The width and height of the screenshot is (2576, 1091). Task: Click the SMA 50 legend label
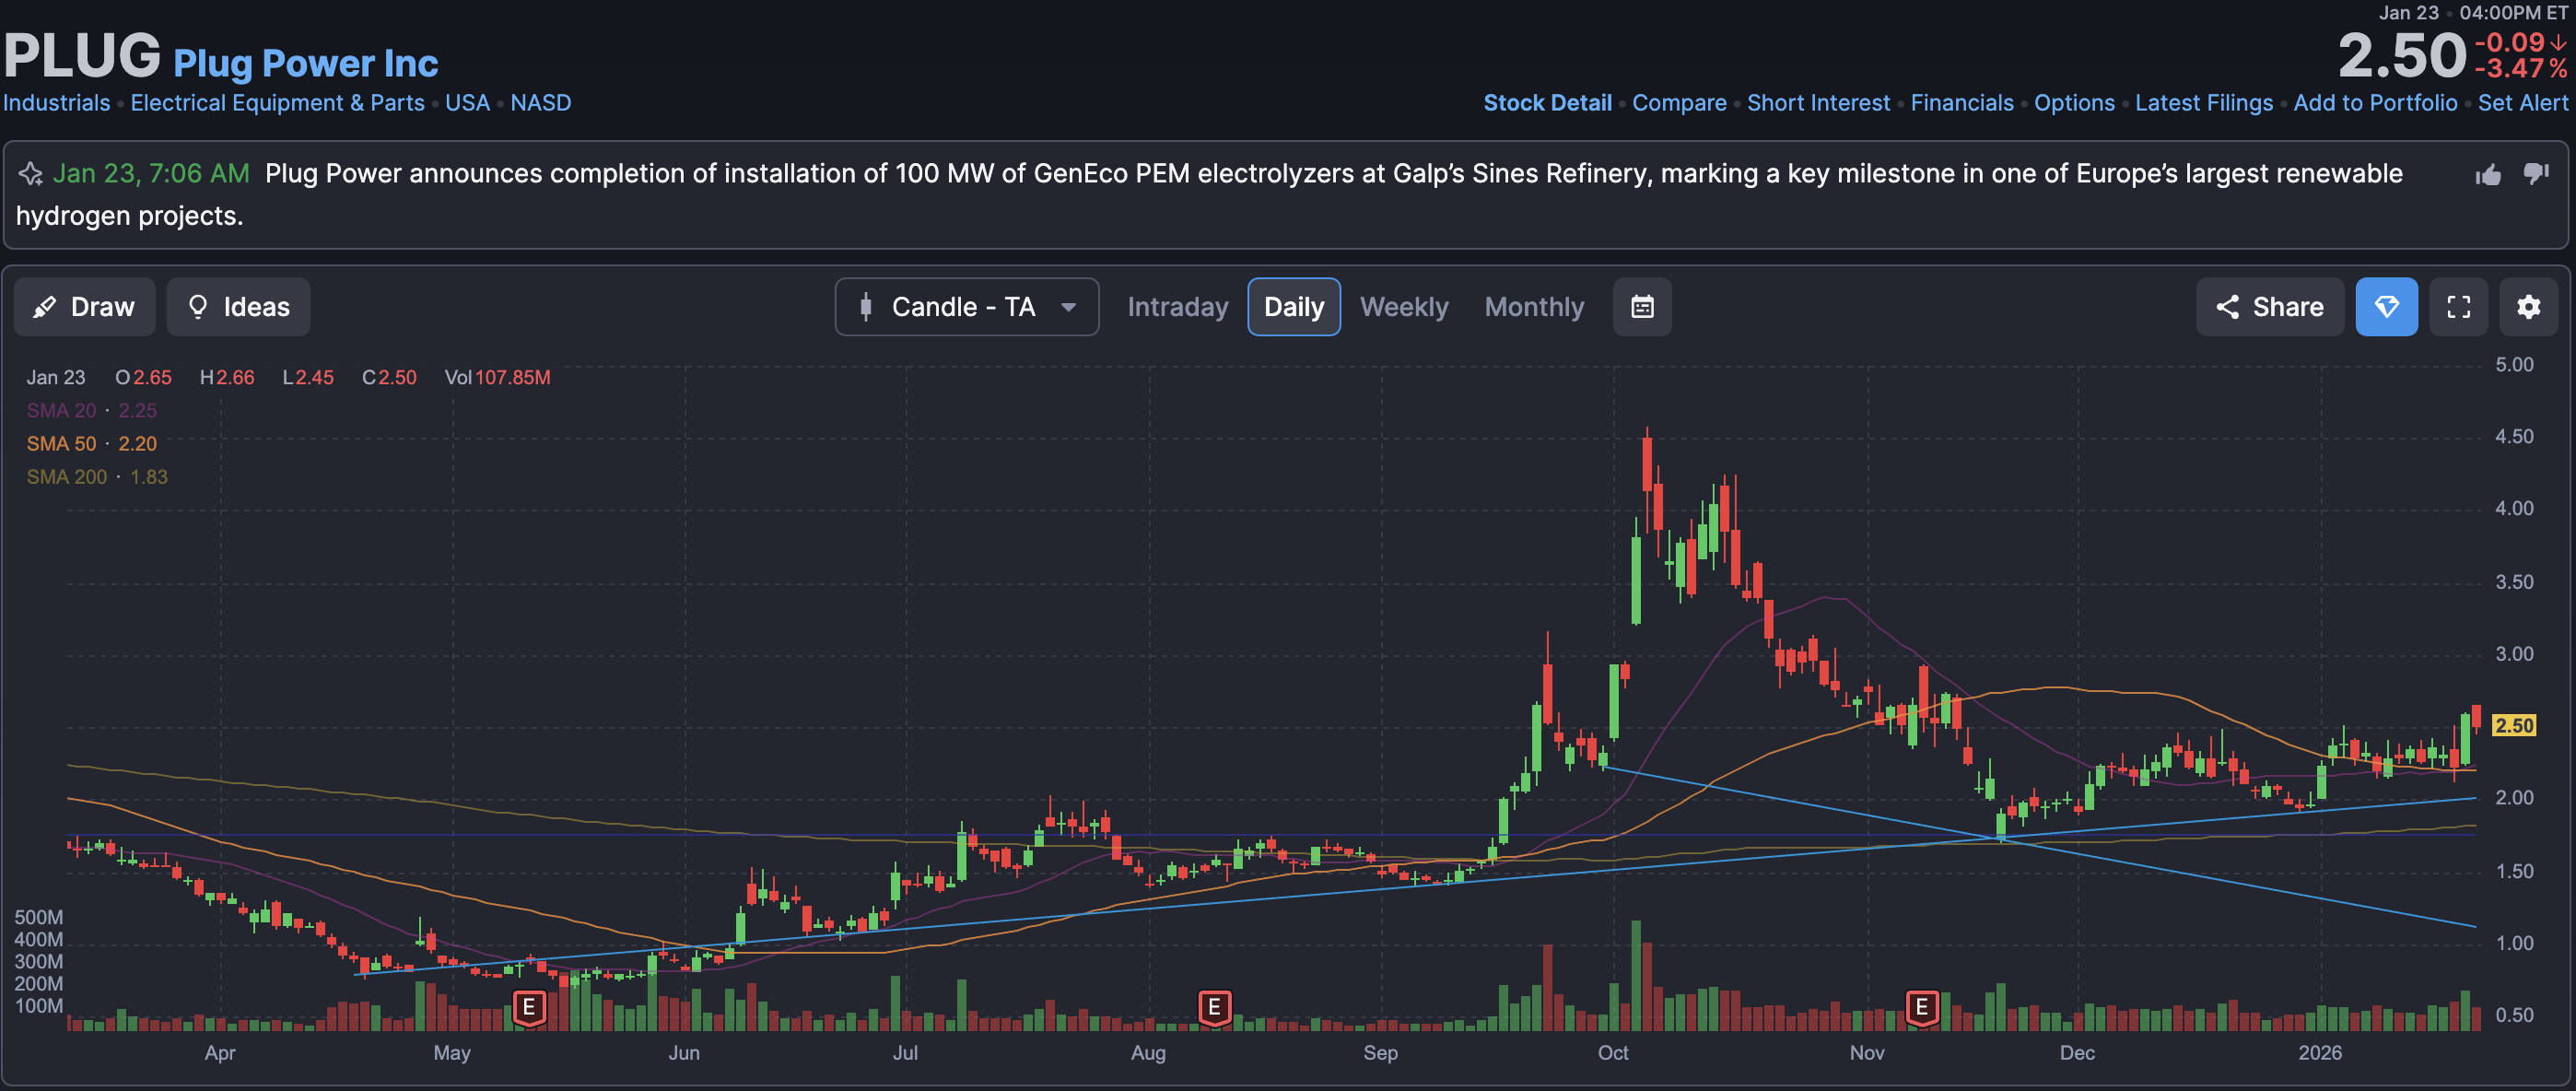(x=61, y=444)
